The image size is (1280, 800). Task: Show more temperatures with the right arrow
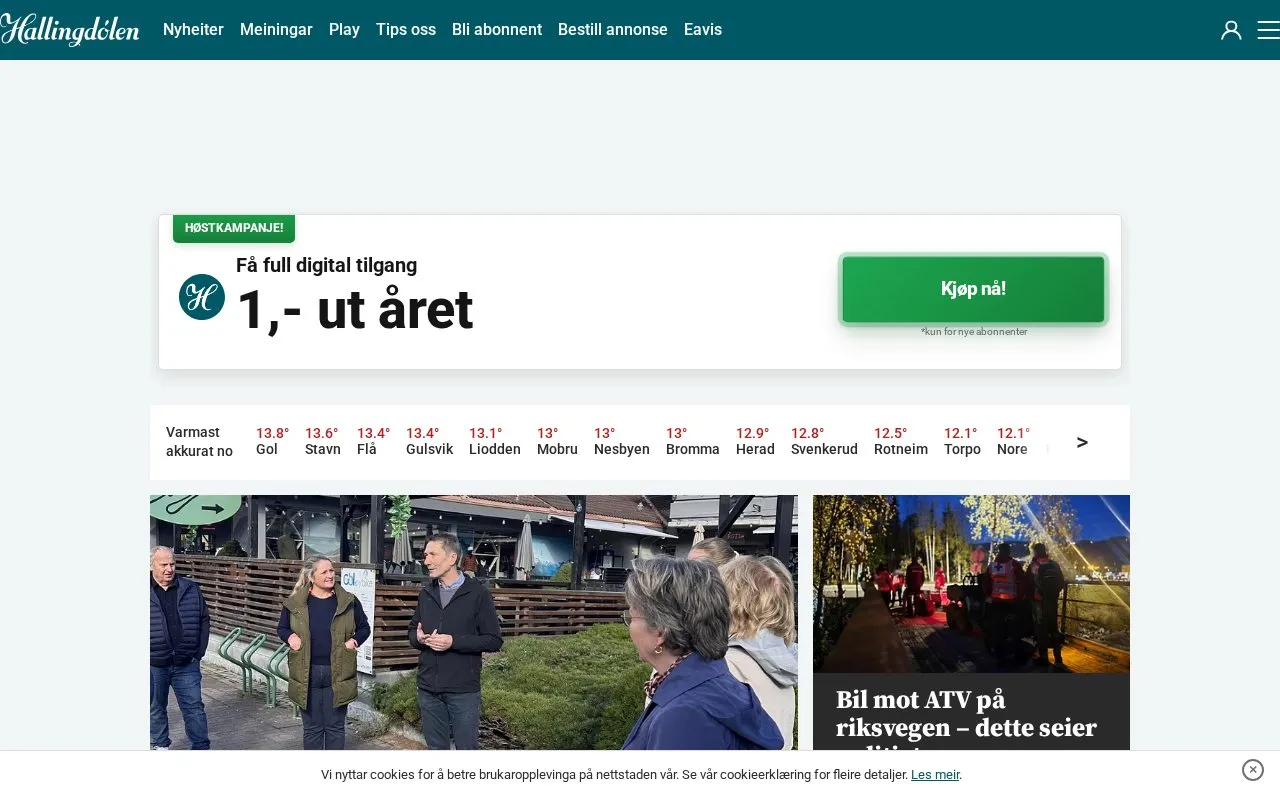(x=1082, y=442)
